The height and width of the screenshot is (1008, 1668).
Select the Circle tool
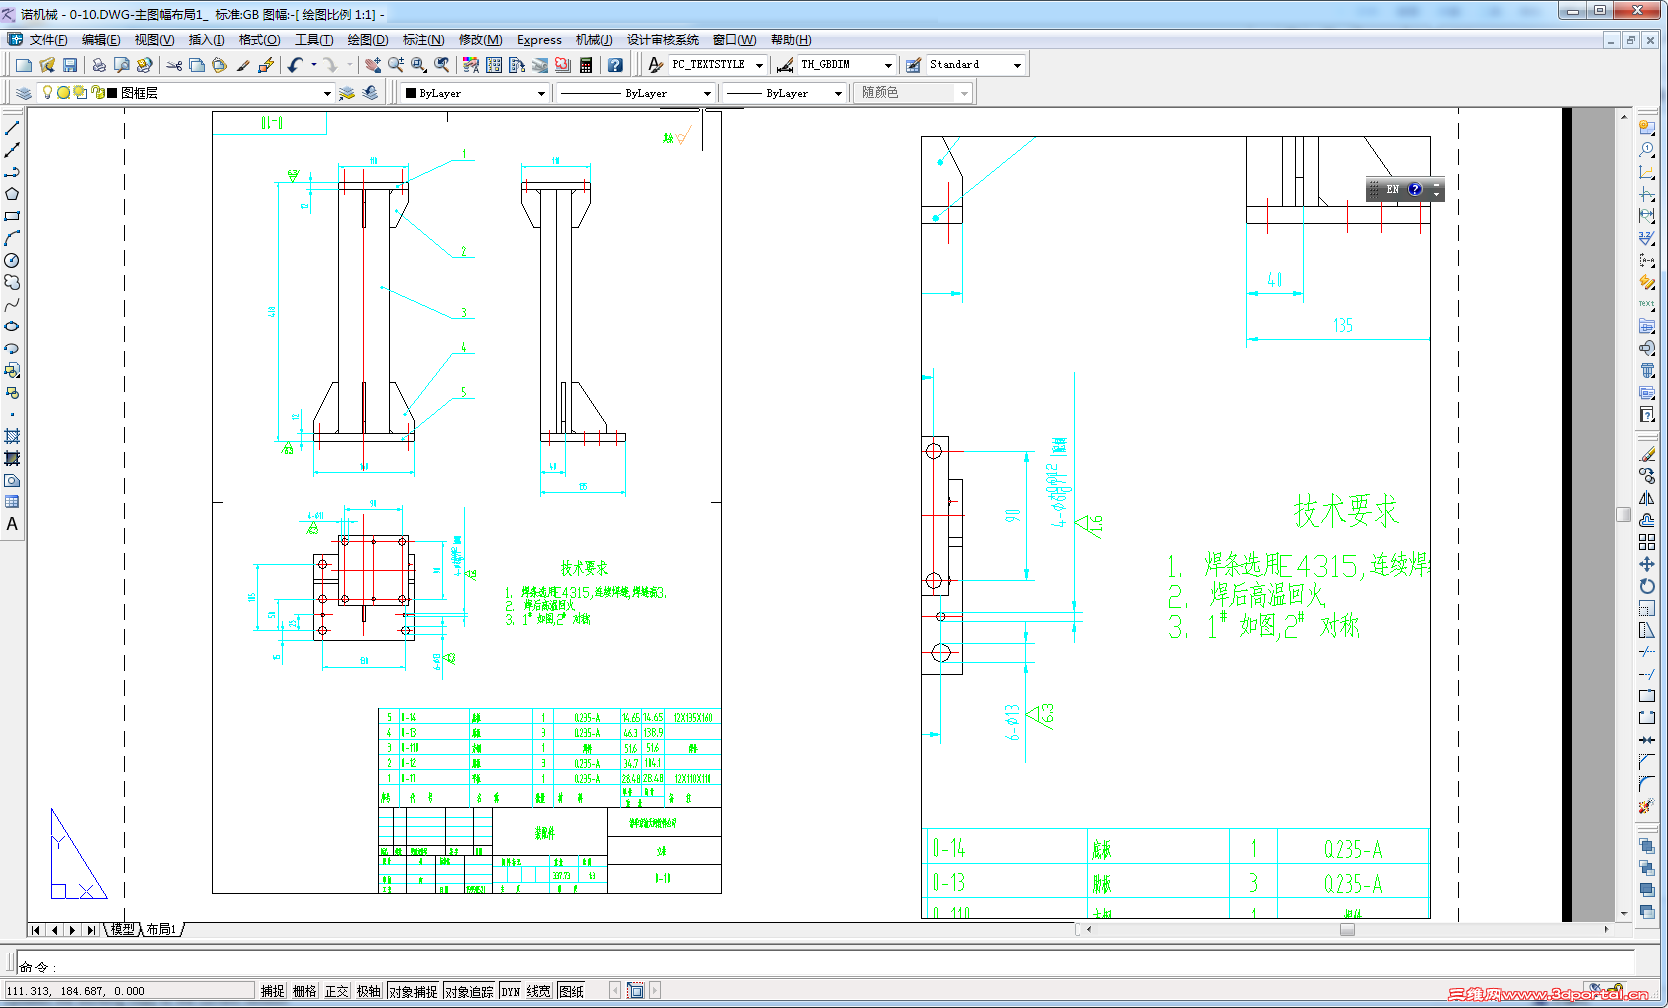coord(12,260)
